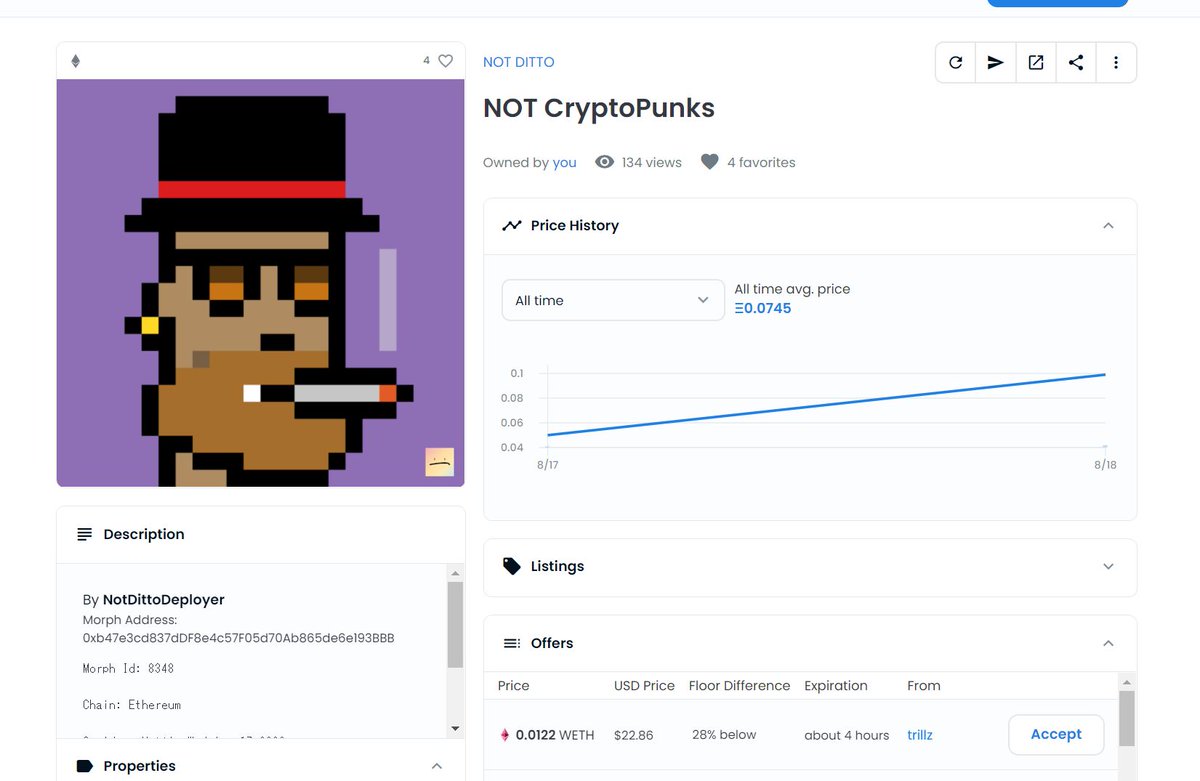Click the offers list scrollbar thumb
1200x781 pixels.
pos(1126,718)
